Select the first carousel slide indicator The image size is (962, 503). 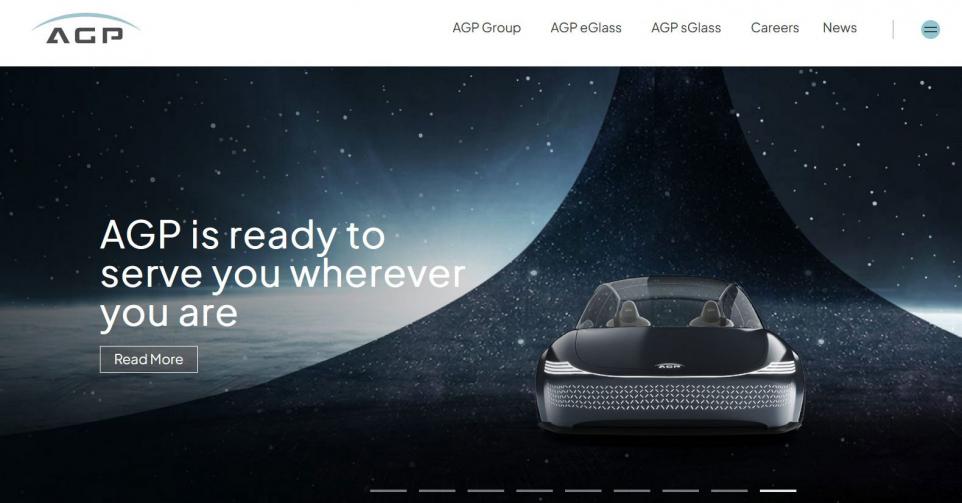pyautogui.click(x=388, y=491)
